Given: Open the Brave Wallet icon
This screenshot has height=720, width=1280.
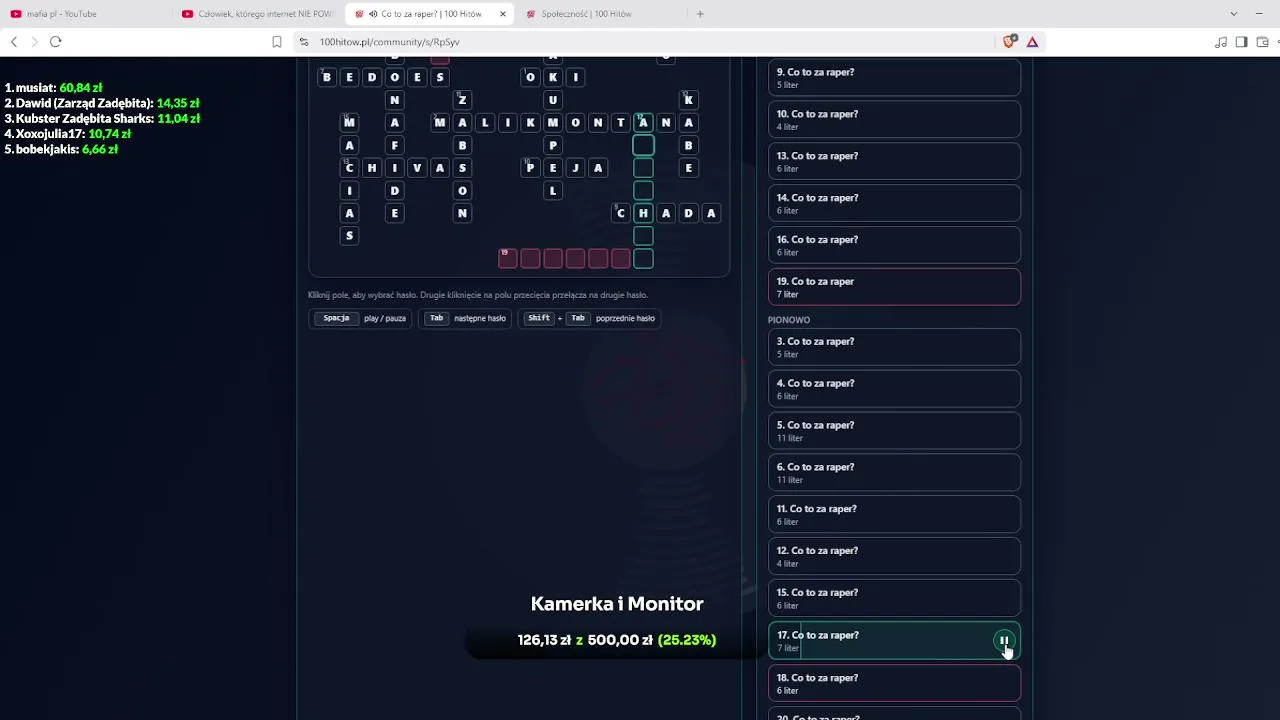Looking at the screenshot, I should point(1262,42).
